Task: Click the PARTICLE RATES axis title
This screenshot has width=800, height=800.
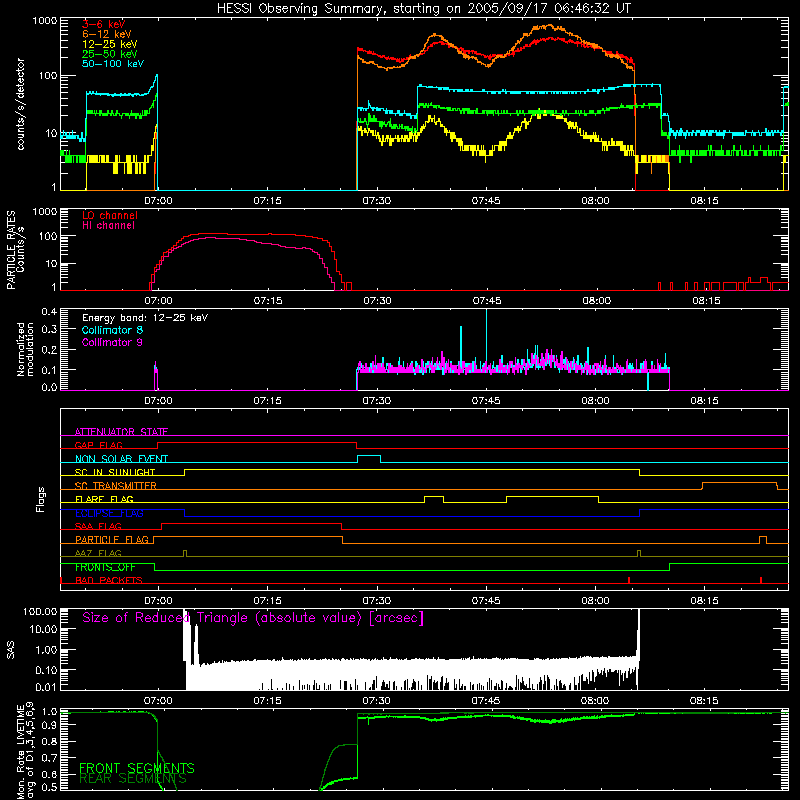Action: tap(10, 250)
